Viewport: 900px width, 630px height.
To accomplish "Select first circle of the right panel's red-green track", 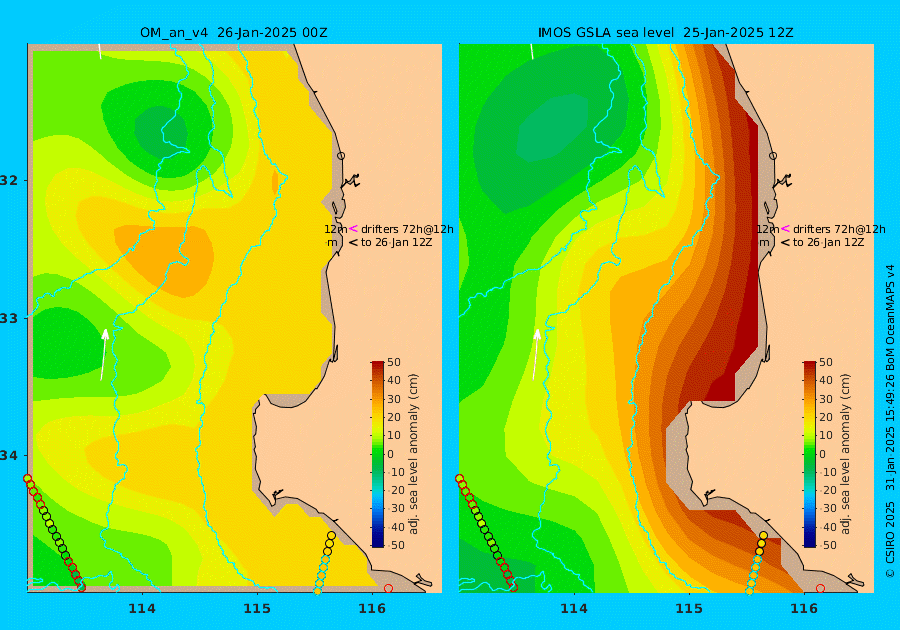I will 459,479.
